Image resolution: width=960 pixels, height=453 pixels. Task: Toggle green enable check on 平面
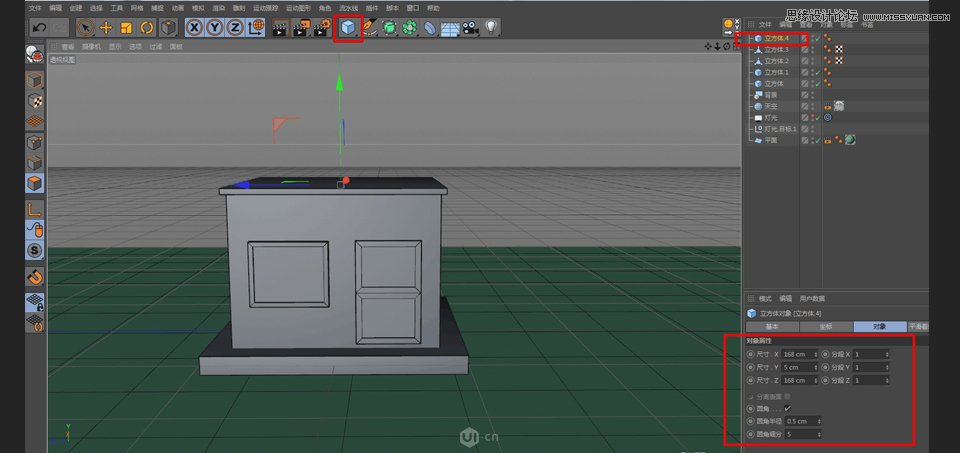(x=817, y=141)
